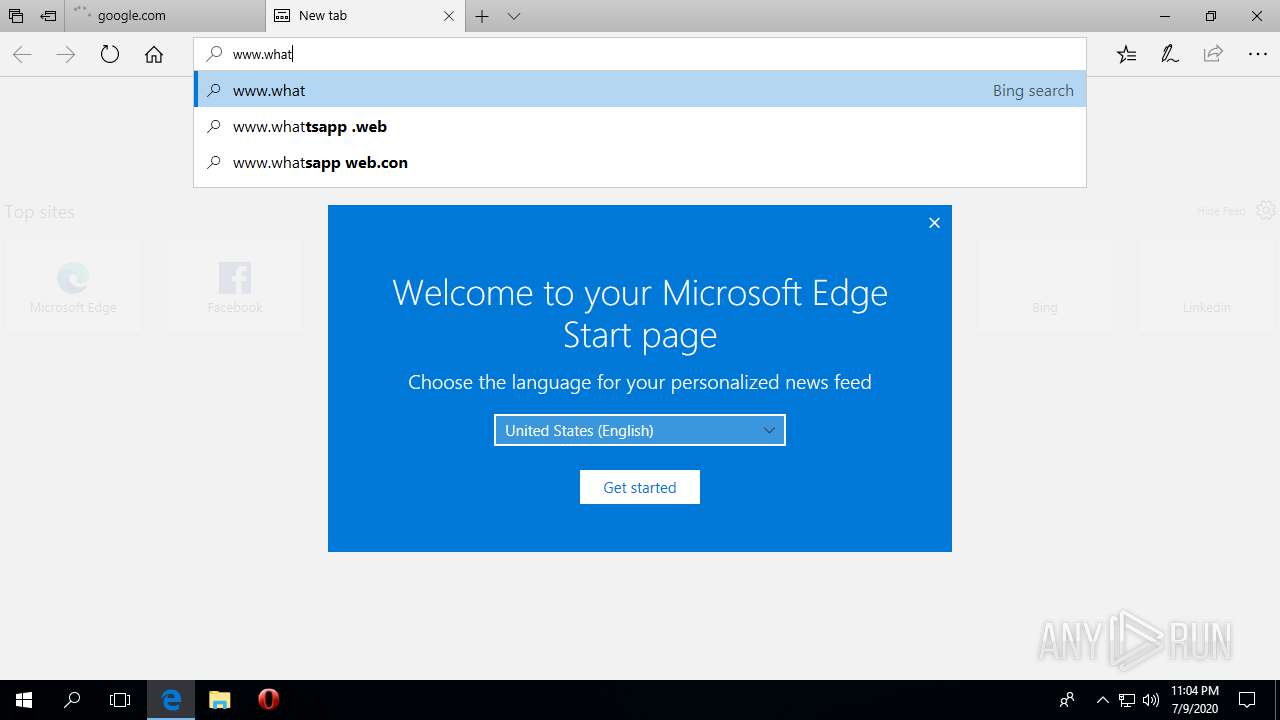The image size is (1280, 720).
Task: Open Task View on the taskbar
Action: pyautogui.click(x=120, y=700)
